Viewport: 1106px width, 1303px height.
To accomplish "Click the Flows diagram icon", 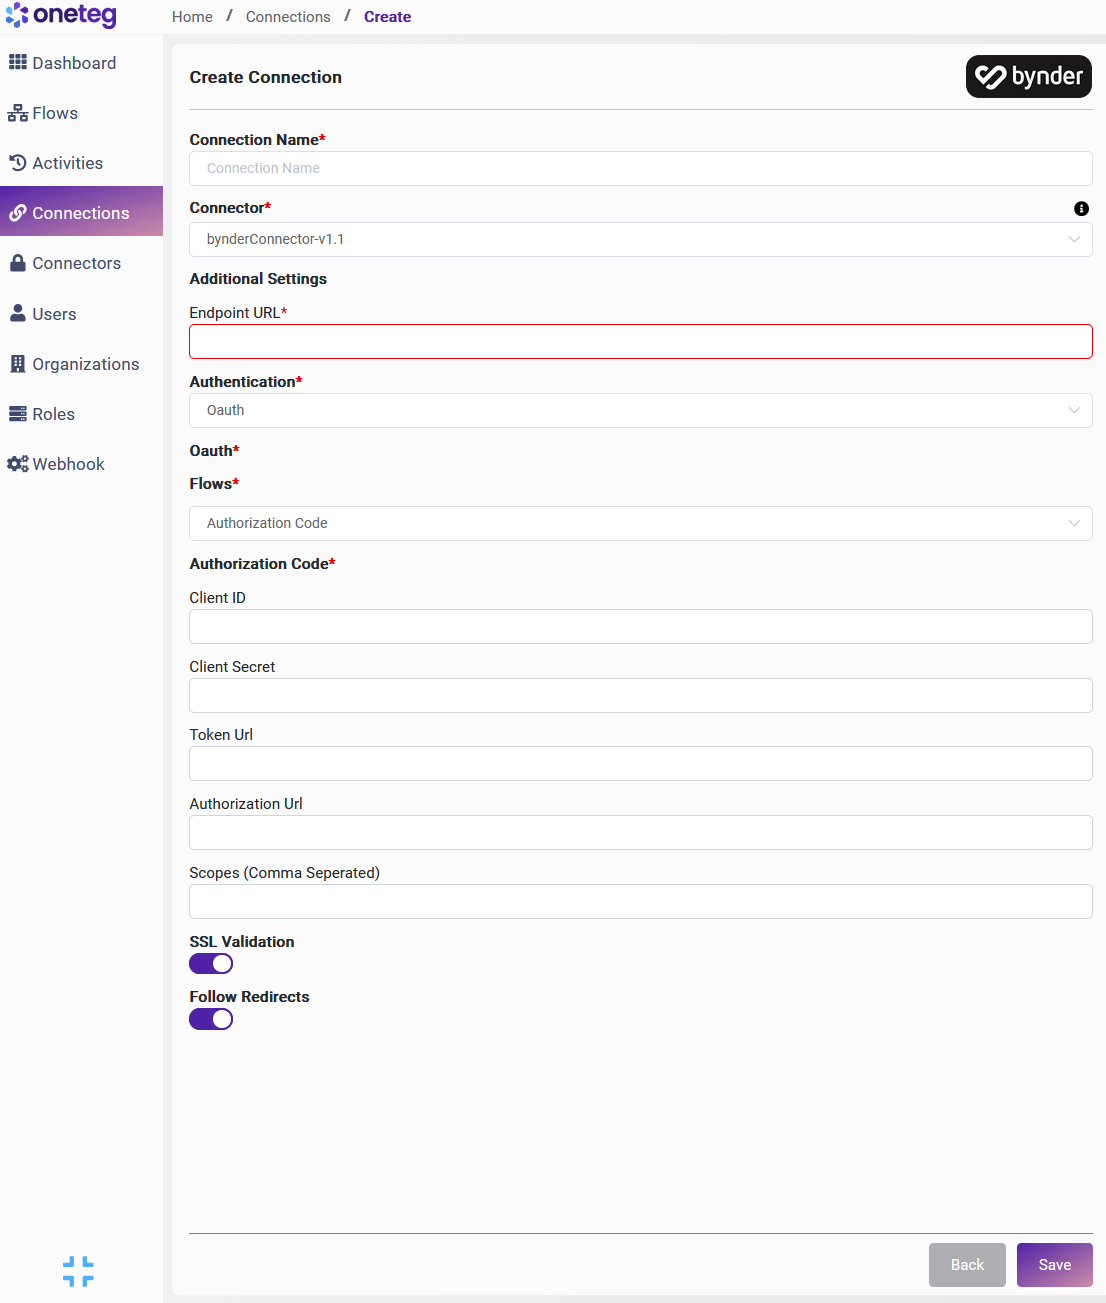I will [17, 113].
